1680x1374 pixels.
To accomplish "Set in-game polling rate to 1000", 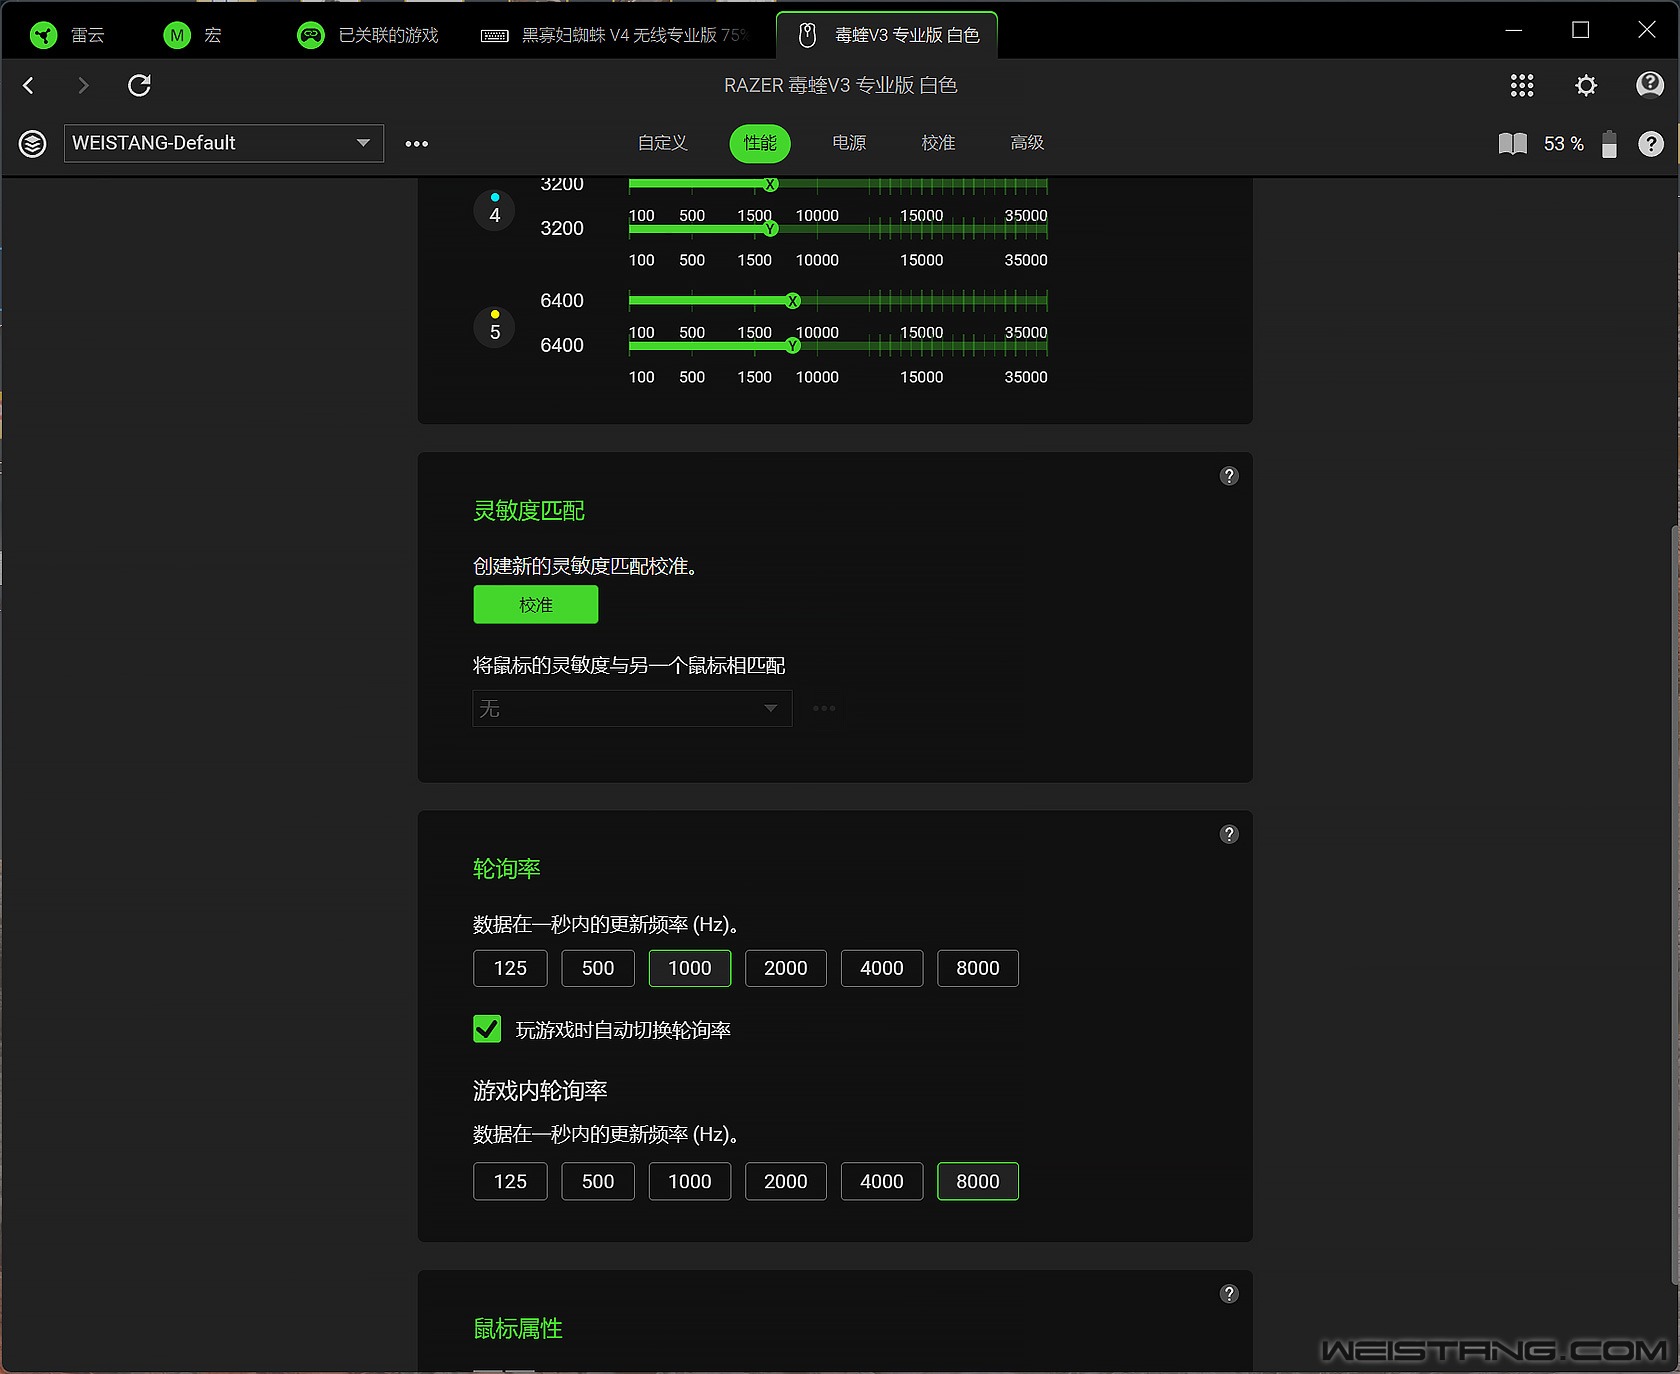I will (x=690, y=1181).
